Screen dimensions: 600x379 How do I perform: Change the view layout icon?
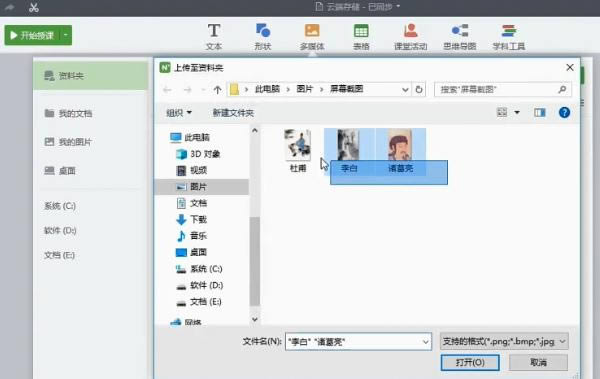[502, 112]
